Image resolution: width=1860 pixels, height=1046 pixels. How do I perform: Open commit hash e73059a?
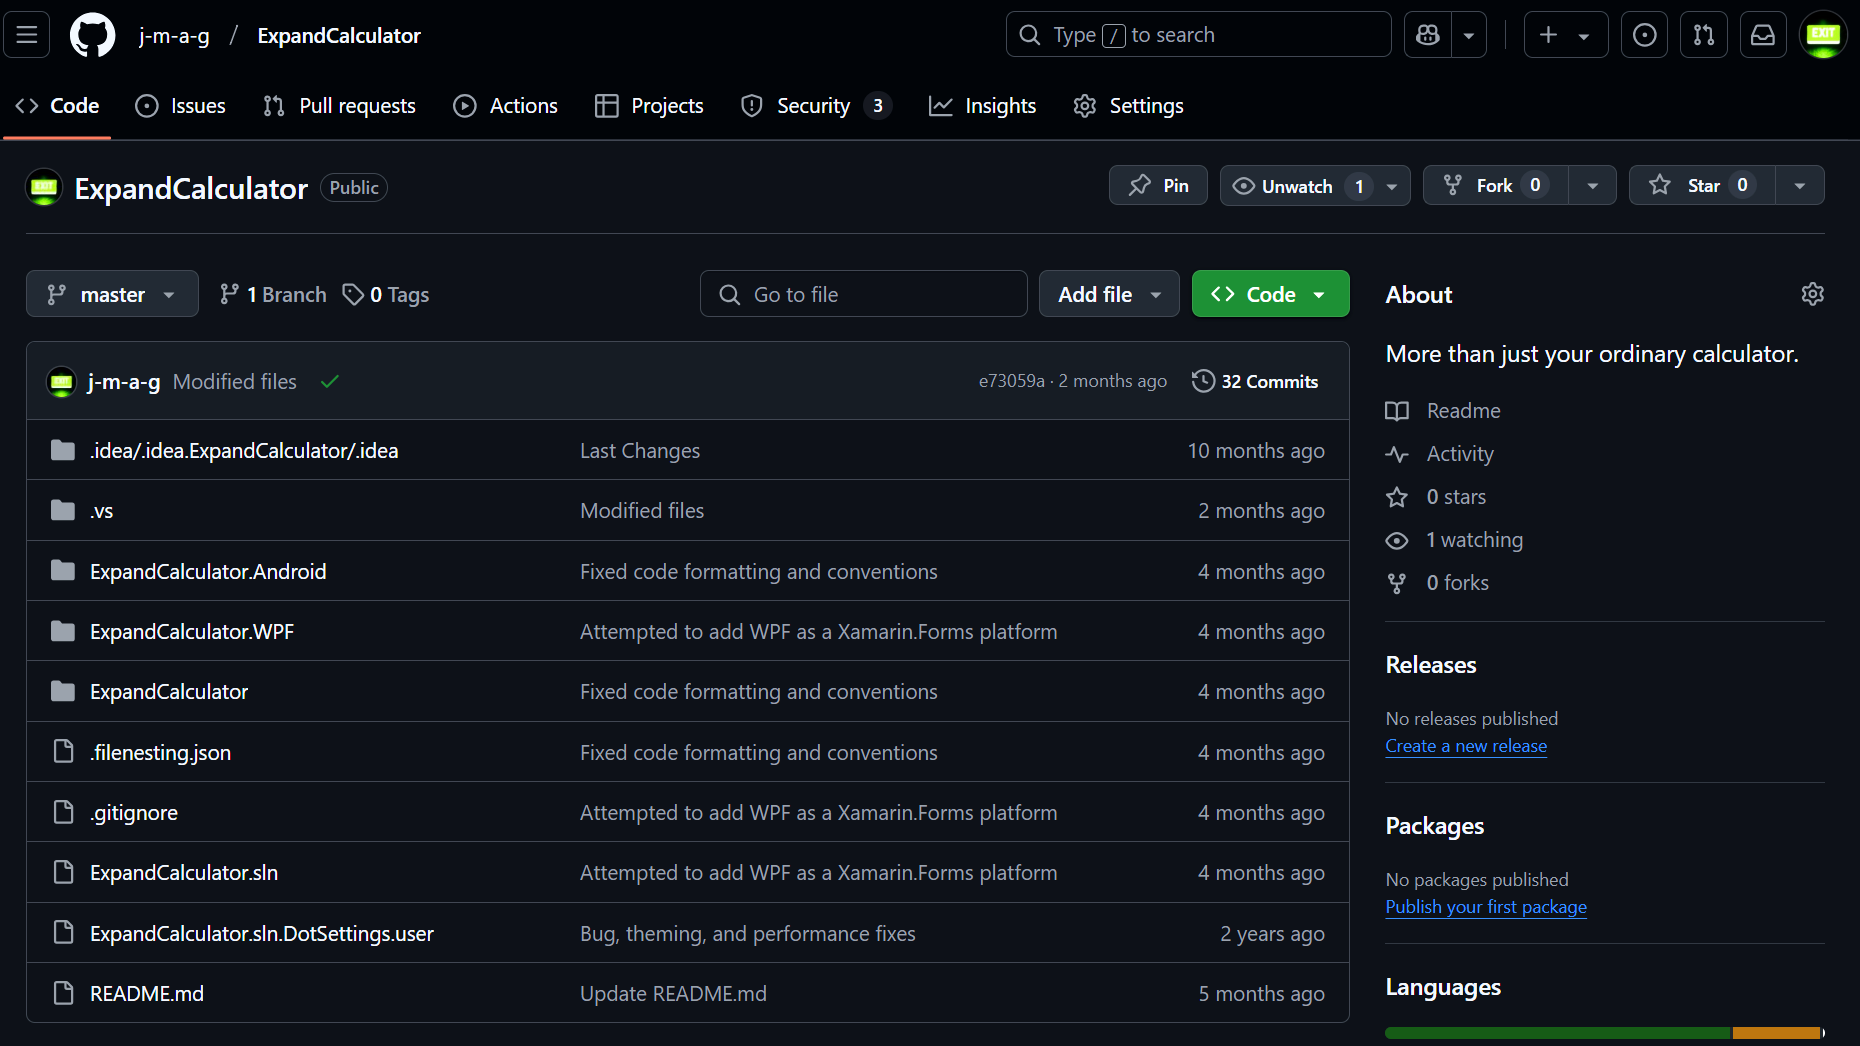tap(1011, 381)
